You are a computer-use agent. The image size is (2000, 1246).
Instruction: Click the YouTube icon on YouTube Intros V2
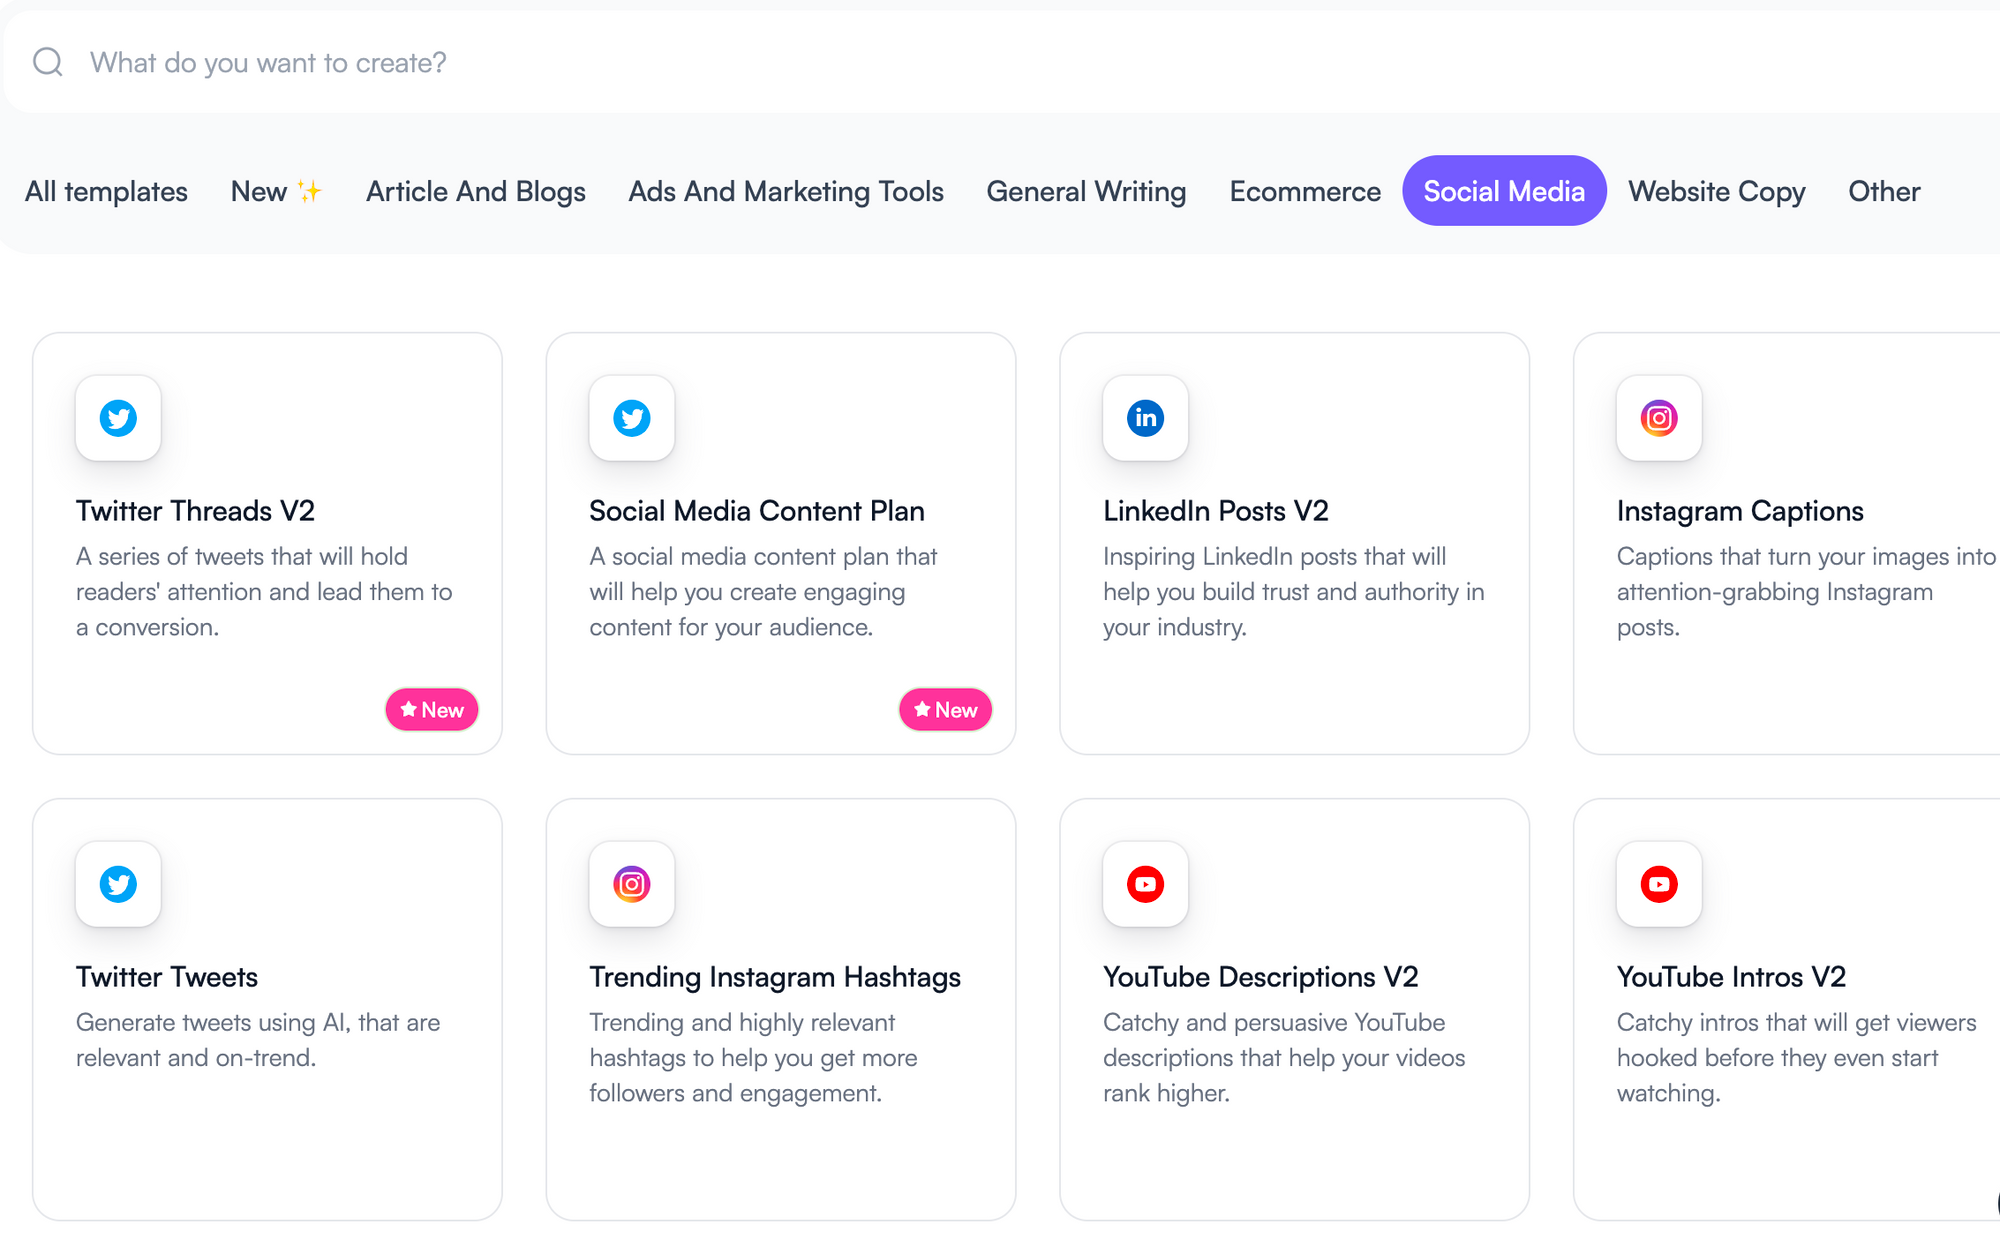pos(1658,884)
